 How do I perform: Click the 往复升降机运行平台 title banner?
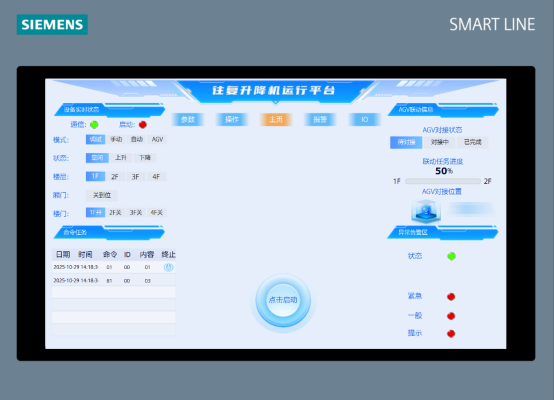(275, 91)
